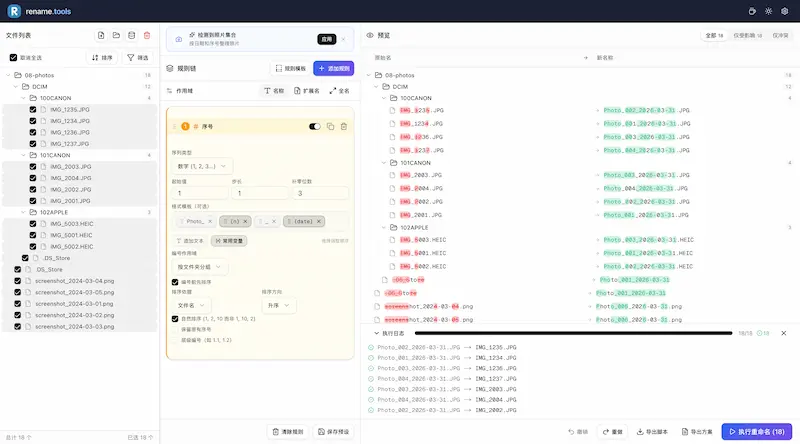Click the open folder icon in file list header

pos(116,36)
